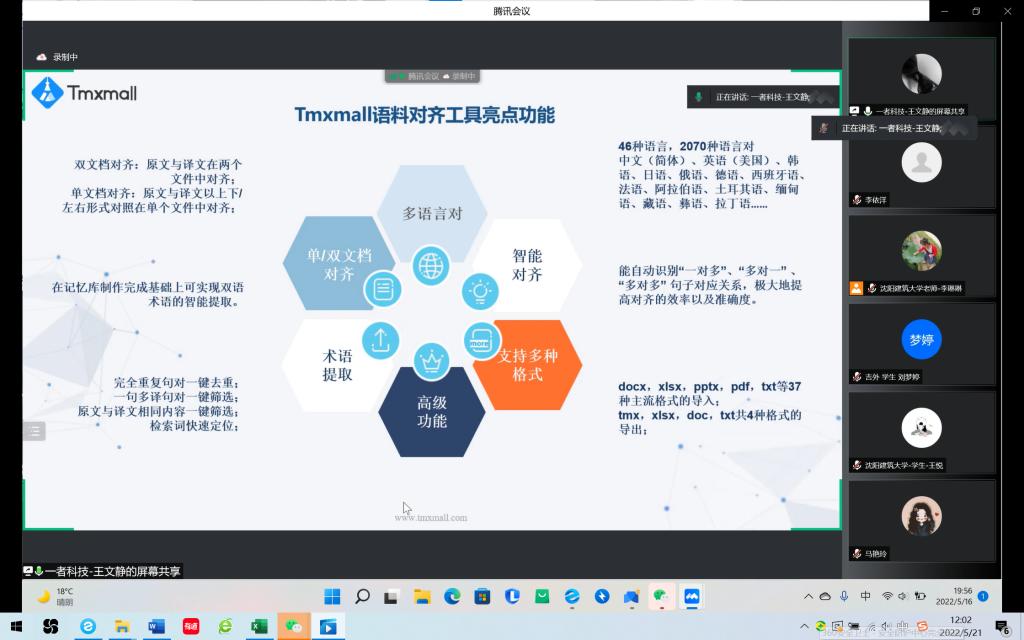The image size is (1024, 640).
Task: Click the lightbulb smart alignment icon
Action: tap(480, 291)
